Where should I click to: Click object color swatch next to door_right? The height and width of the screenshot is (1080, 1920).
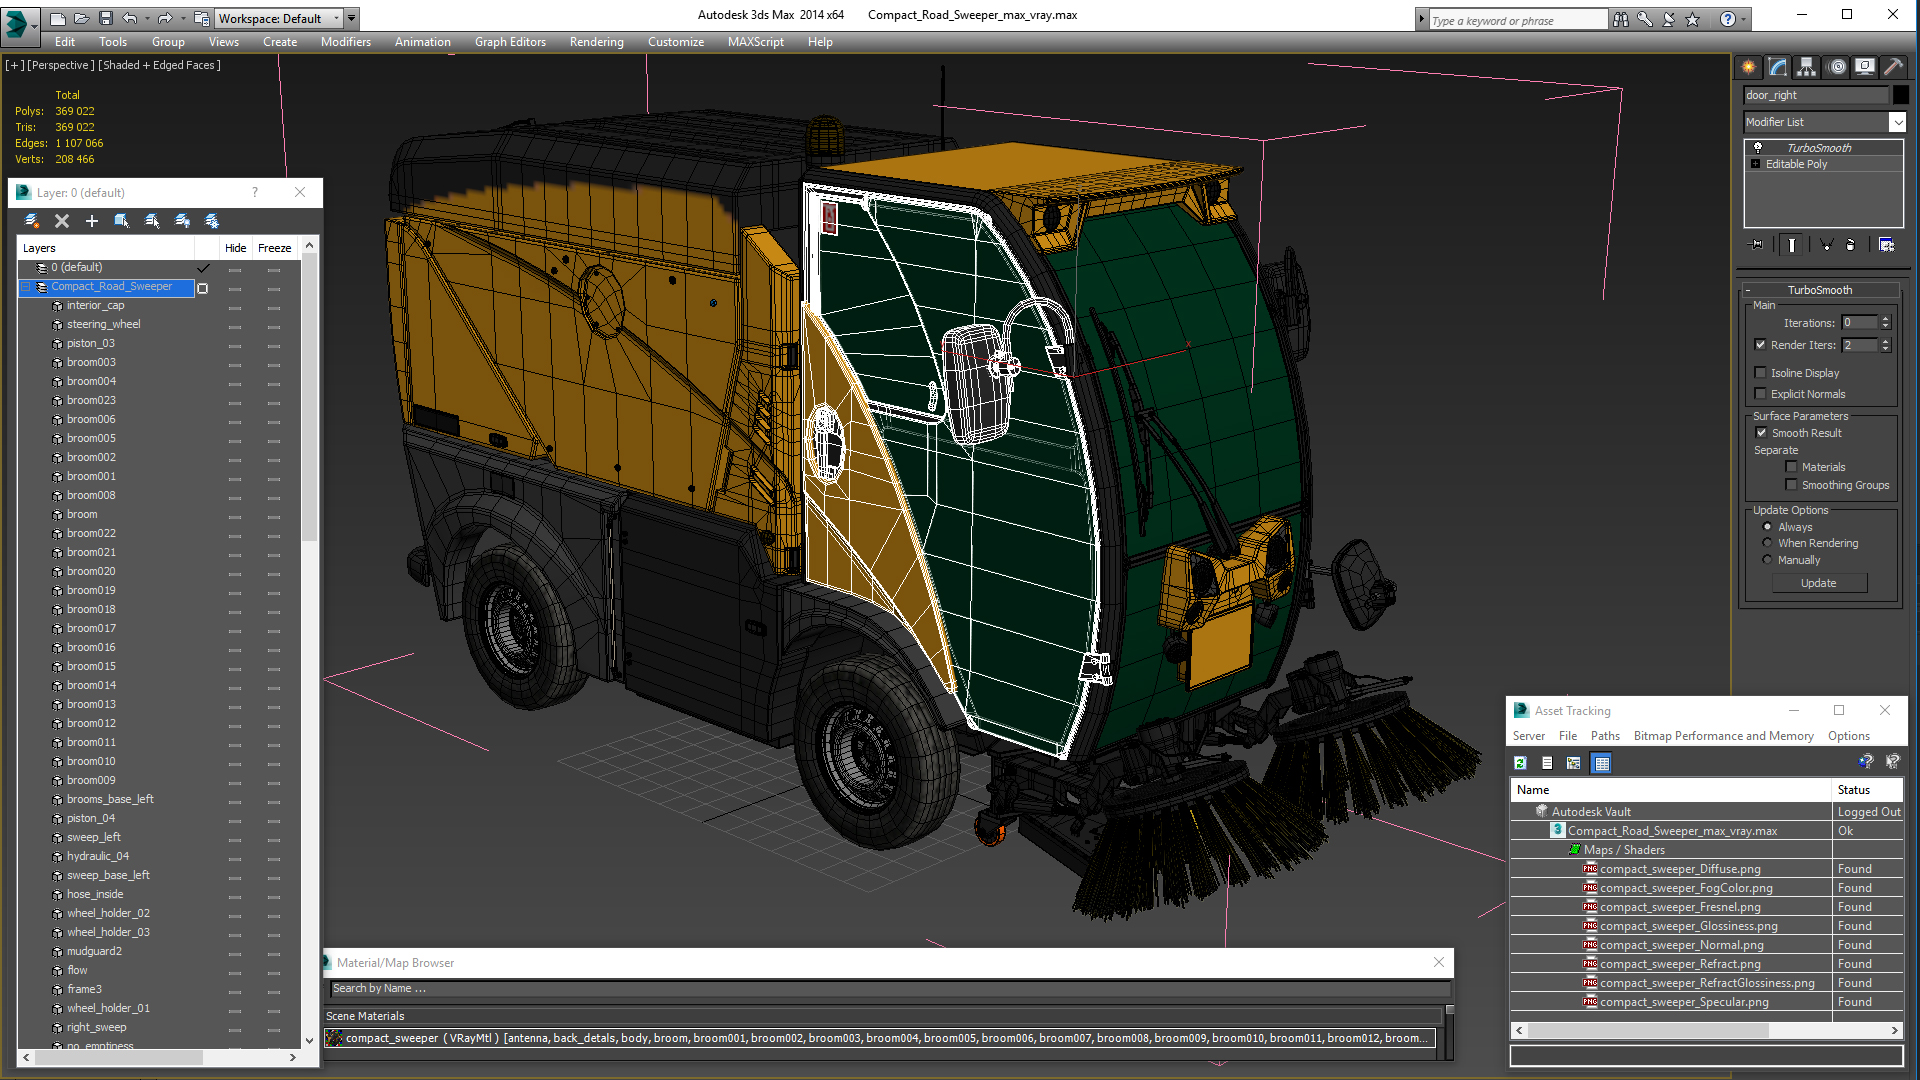1901,95
